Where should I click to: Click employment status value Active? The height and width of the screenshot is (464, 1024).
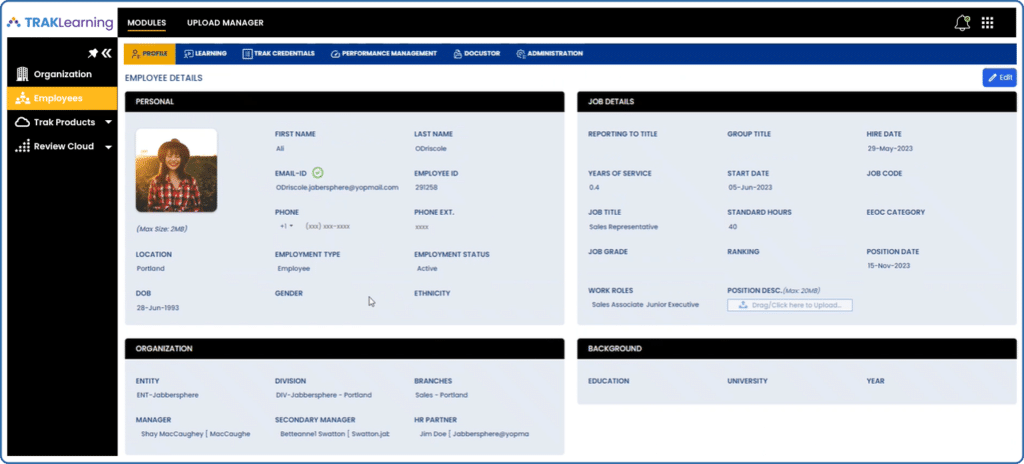427,268
